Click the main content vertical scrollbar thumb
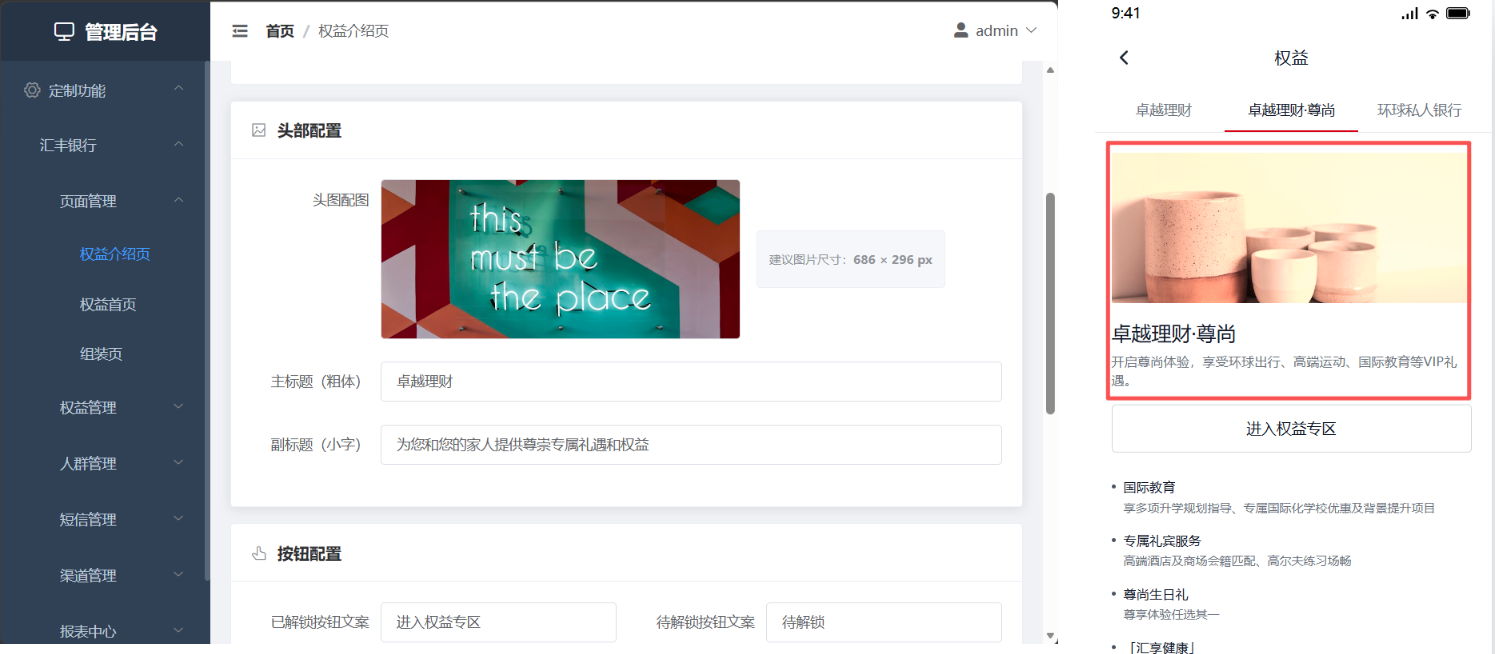 point(1050,303)
